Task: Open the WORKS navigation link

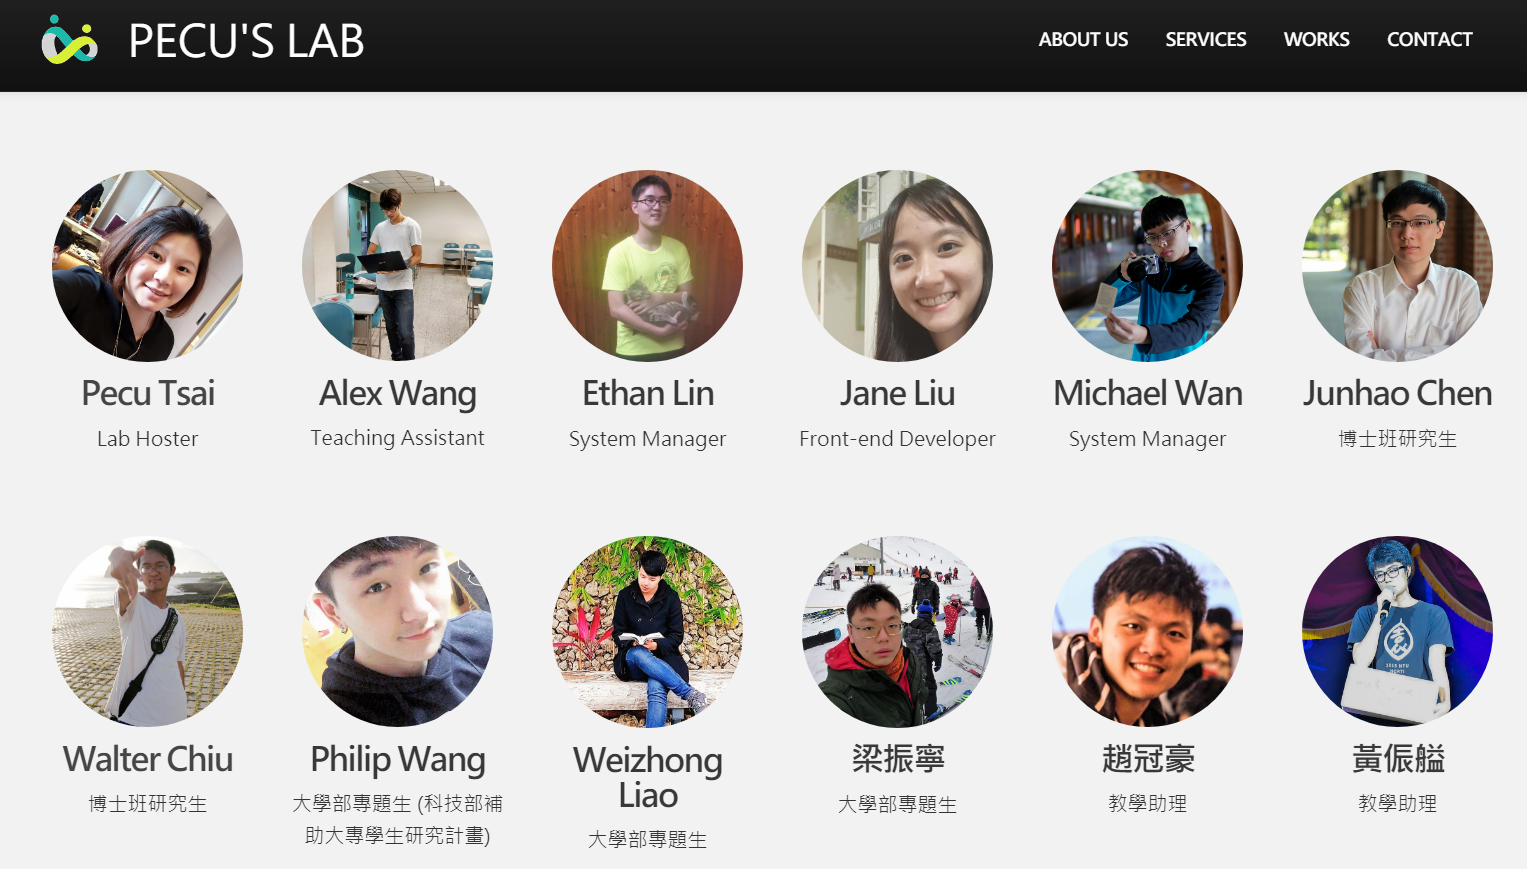Action: click(1316, 40)
